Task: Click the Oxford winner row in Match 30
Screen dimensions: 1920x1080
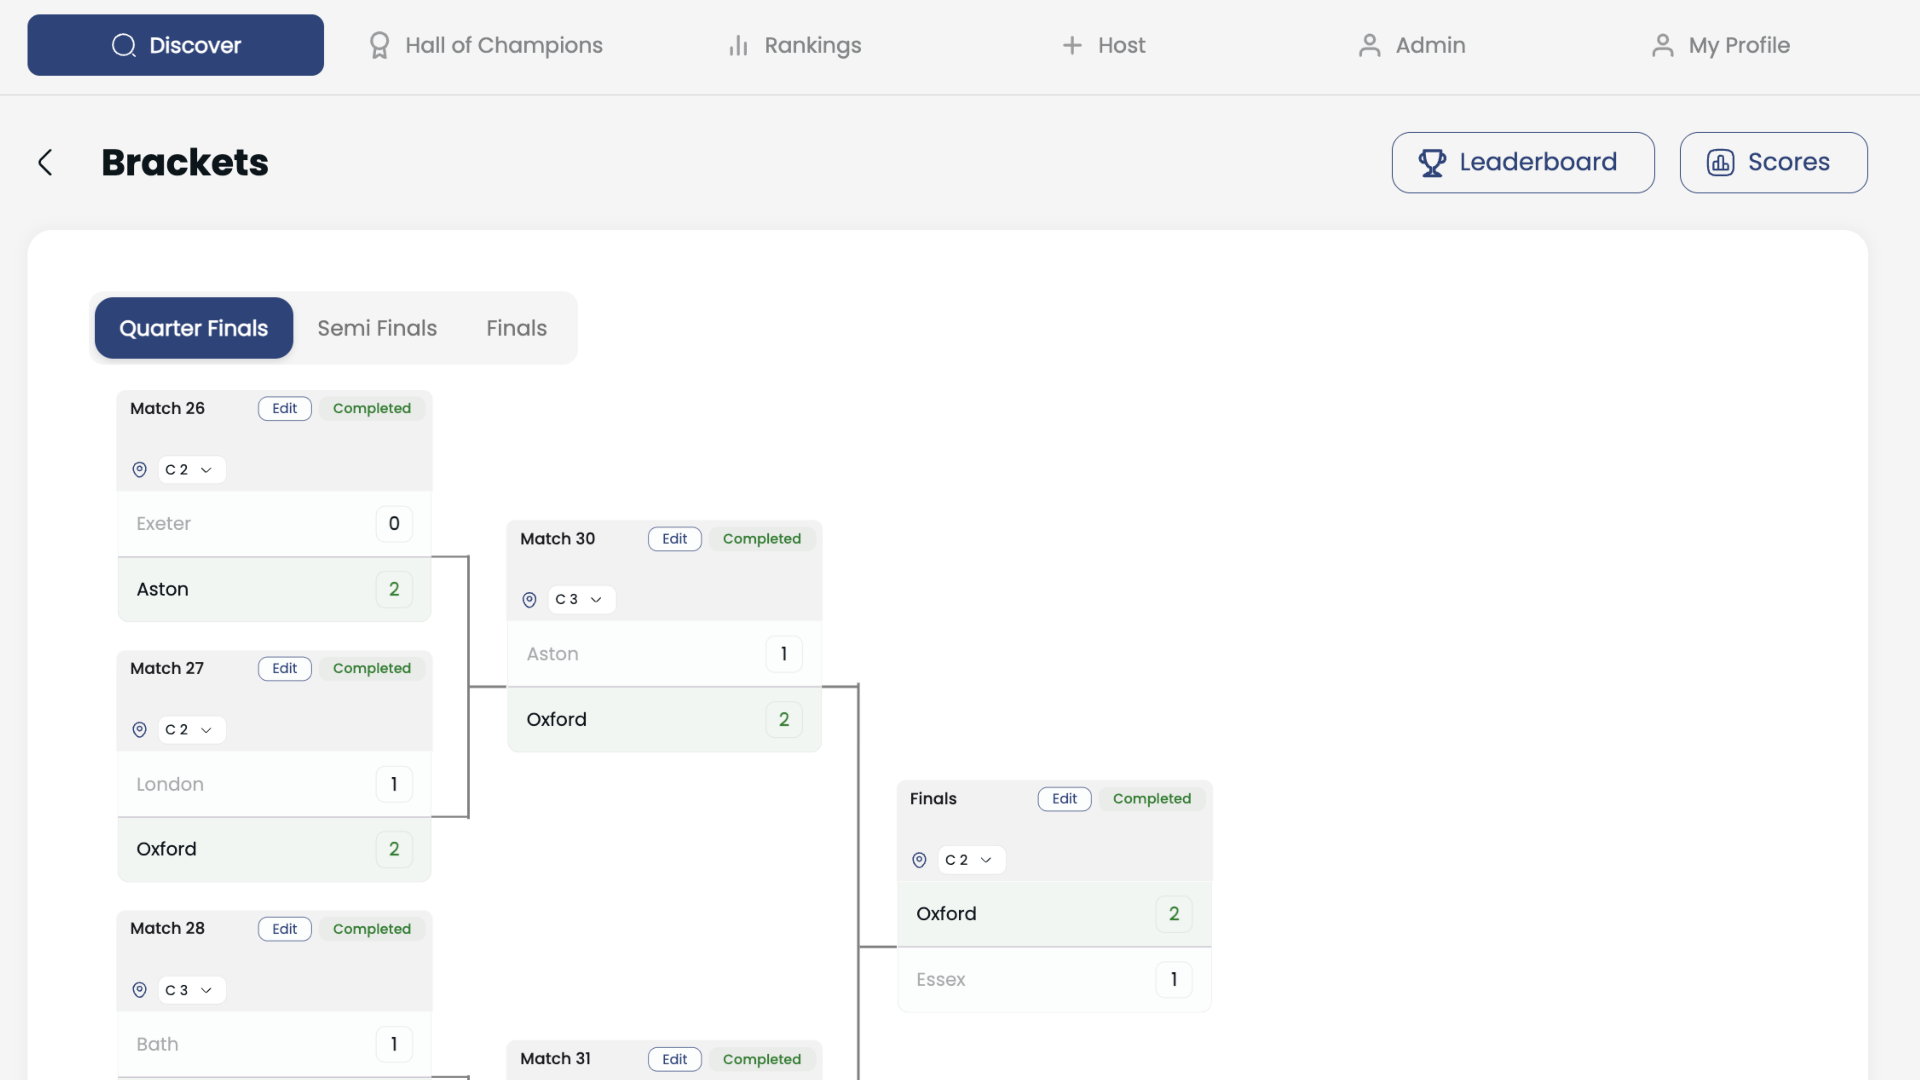Action: 664,719
